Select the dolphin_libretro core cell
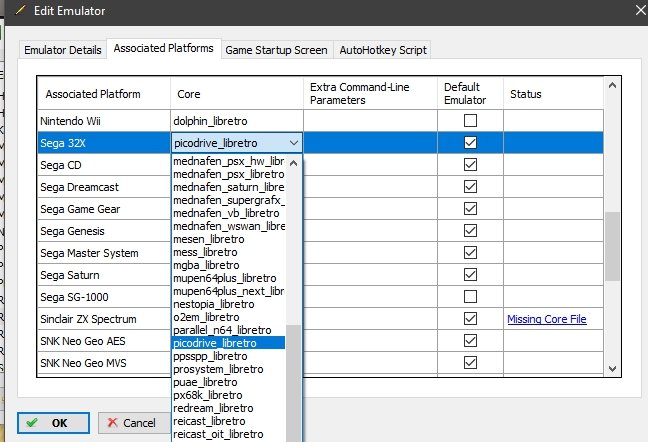 pos(237,121)
